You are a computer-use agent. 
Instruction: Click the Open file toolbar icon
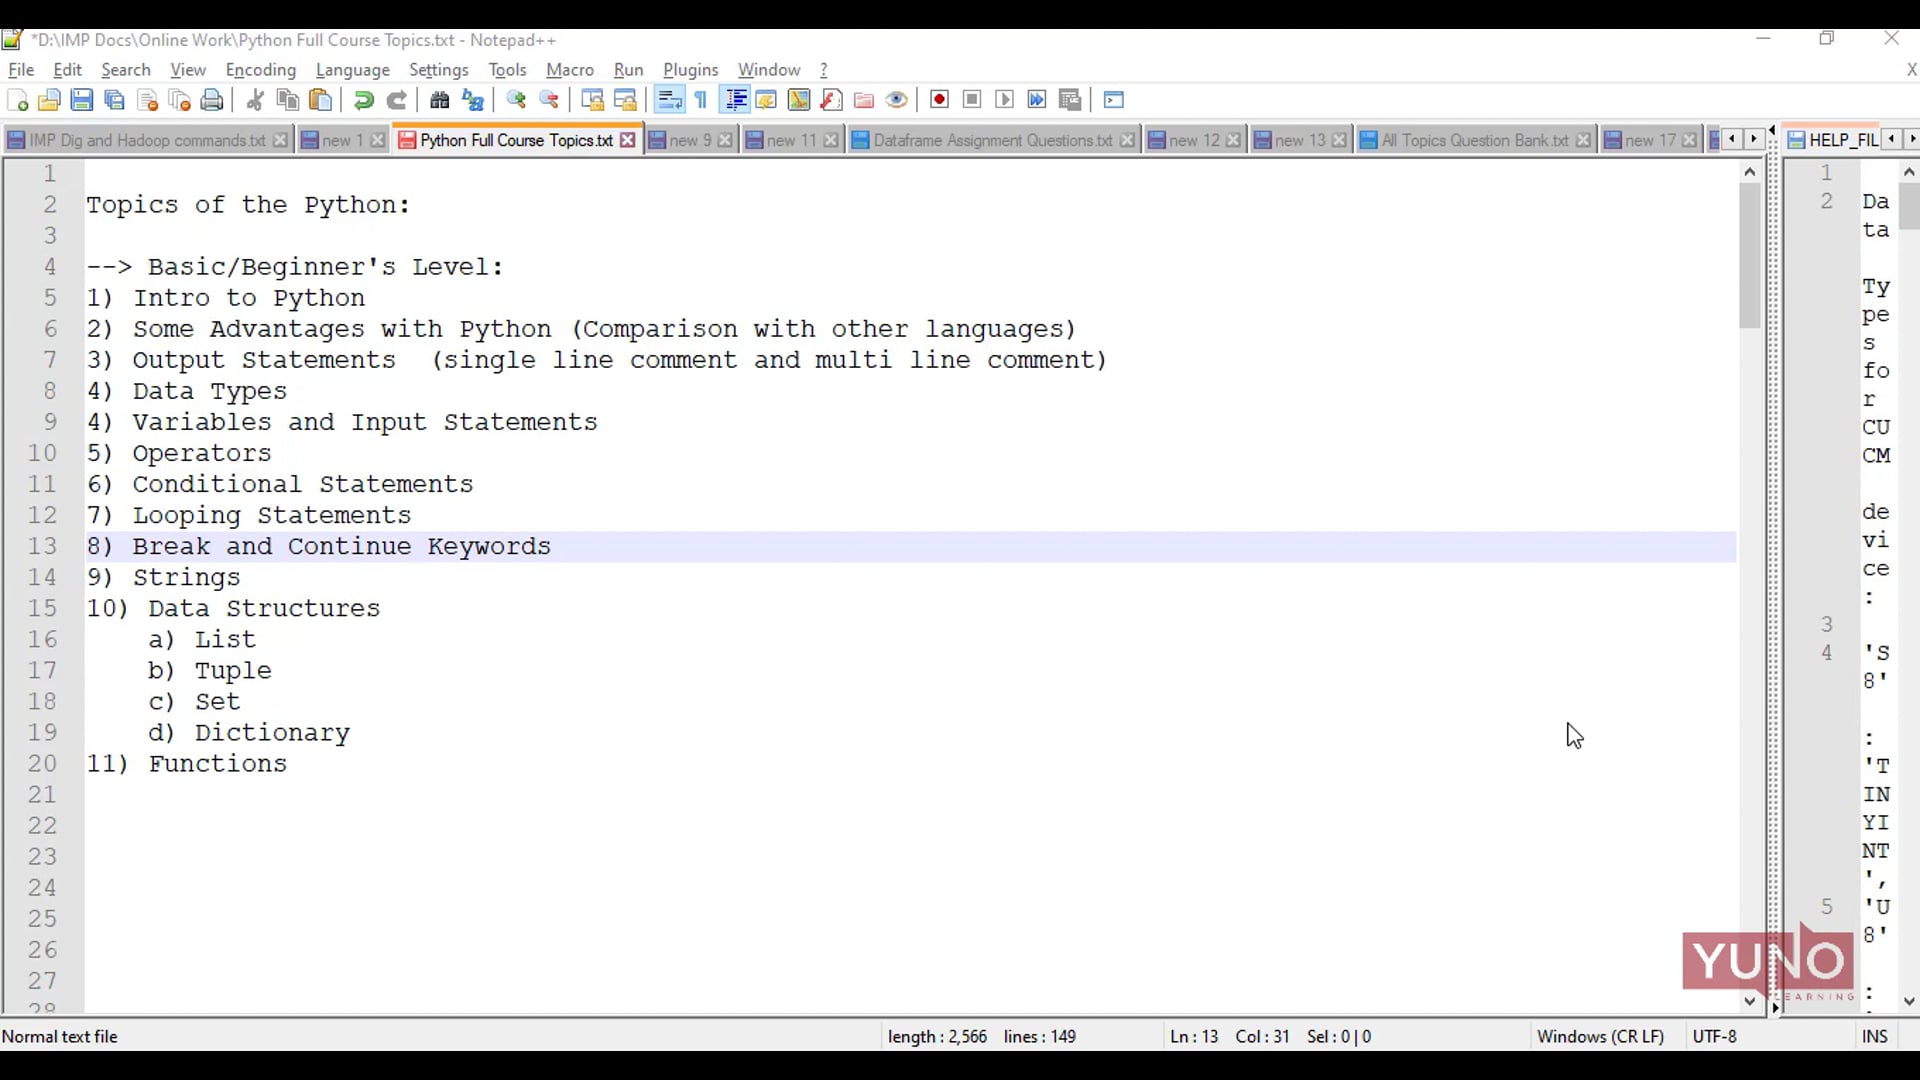(x=49, y=100)
